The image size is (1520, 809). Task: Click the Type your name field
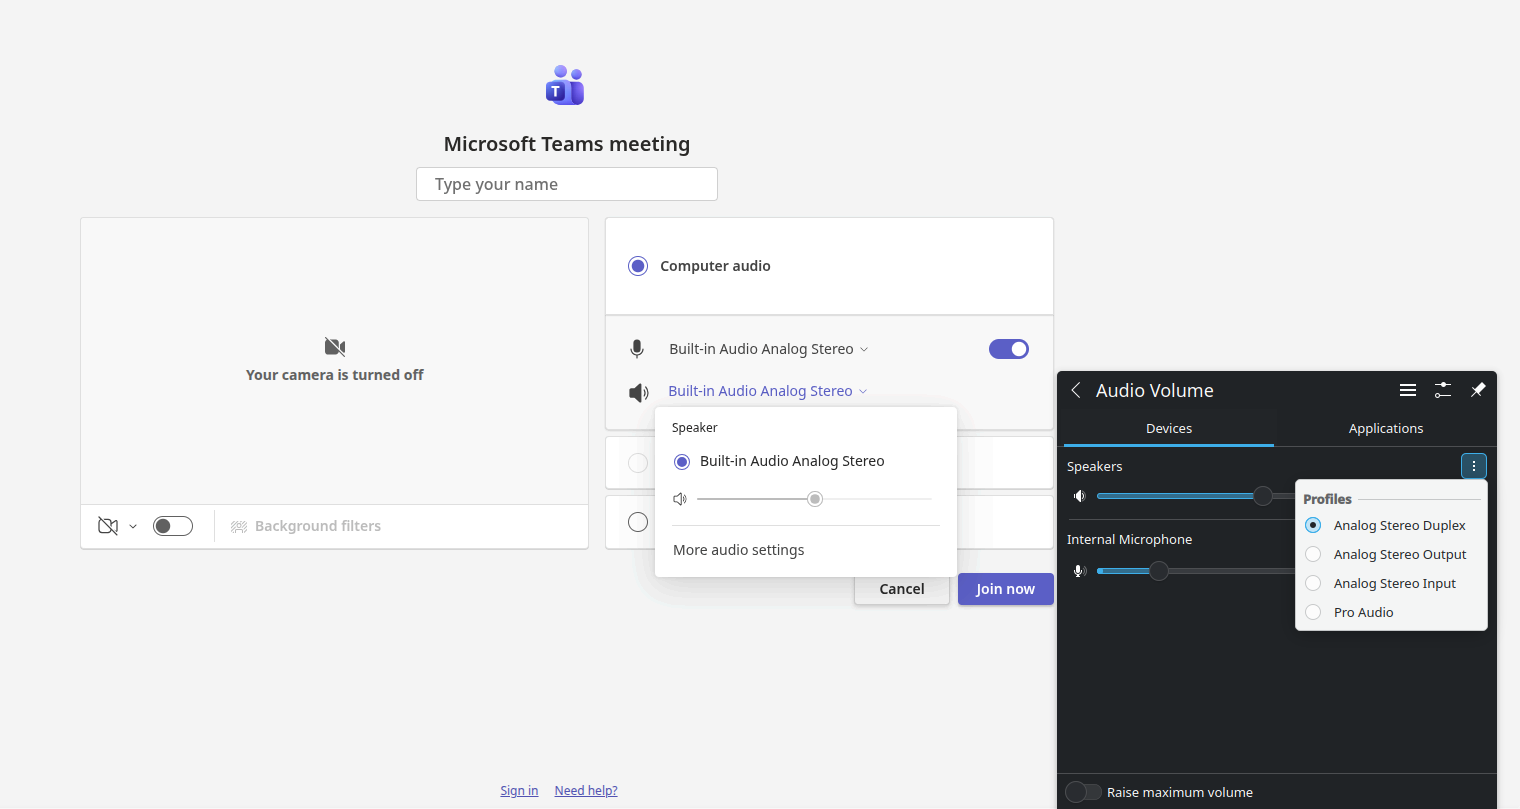[567, 184]
